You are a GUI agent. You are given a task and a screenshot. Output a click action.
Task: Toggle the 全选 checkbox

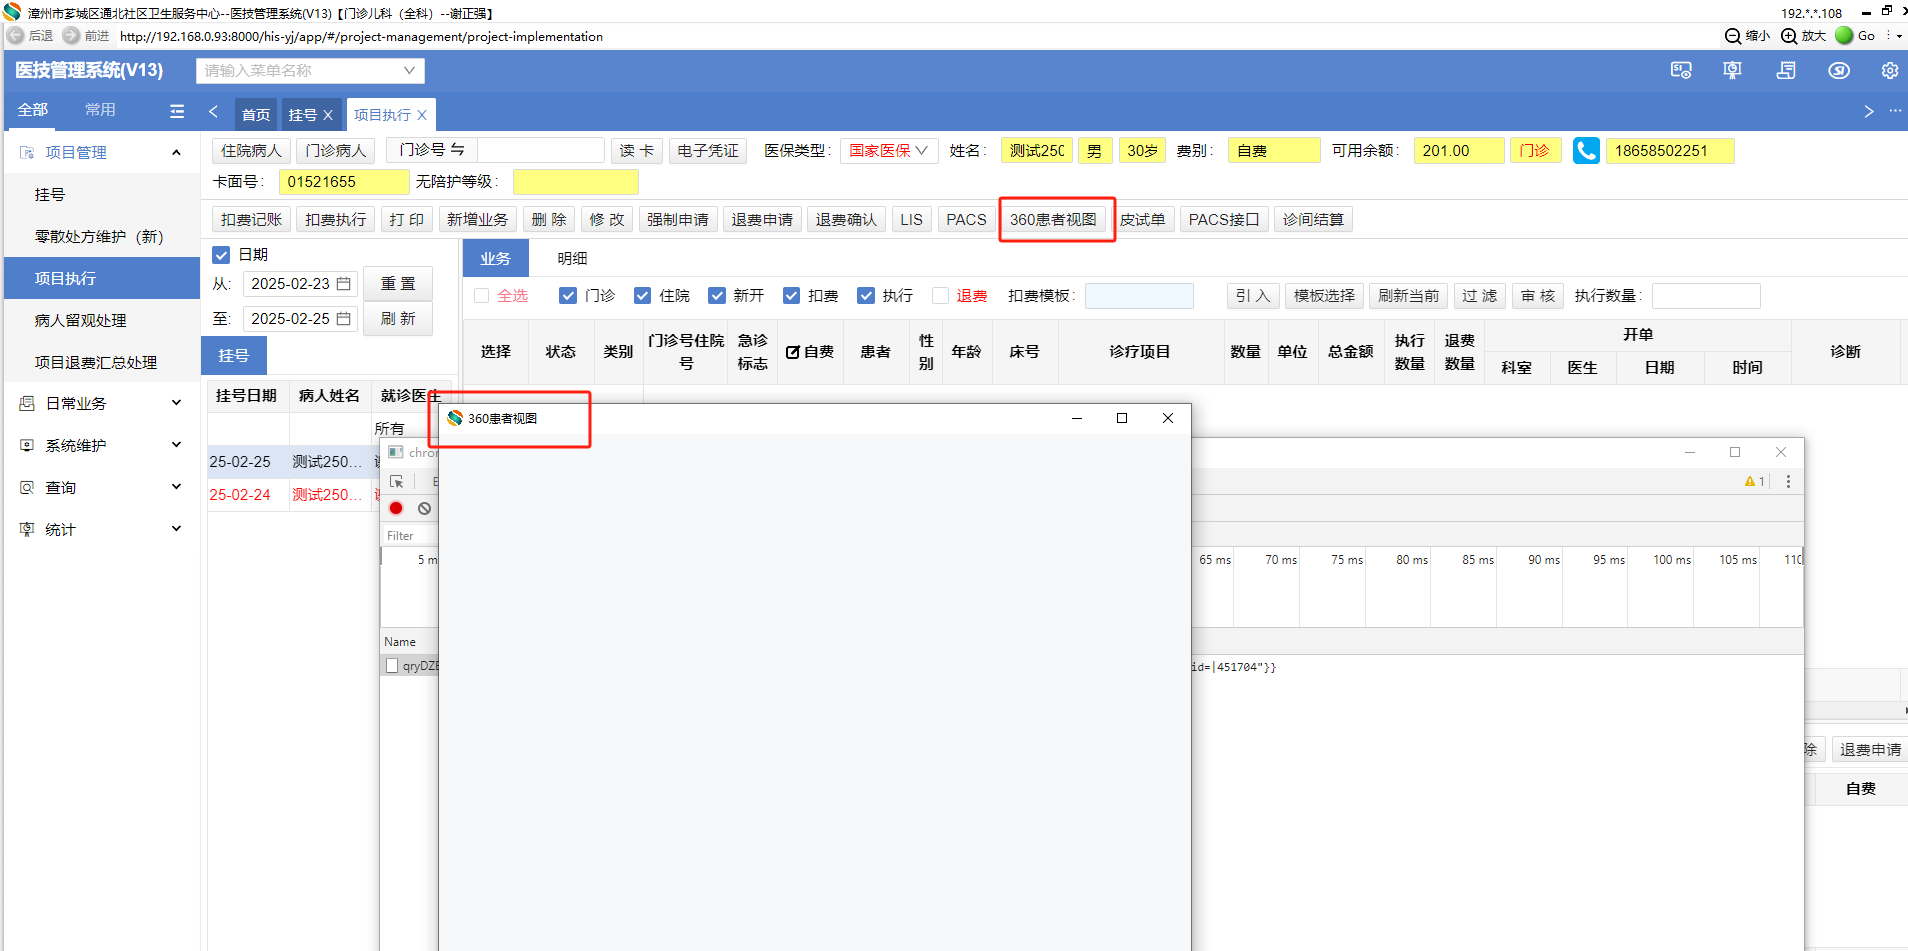click(x=482, y=296)
